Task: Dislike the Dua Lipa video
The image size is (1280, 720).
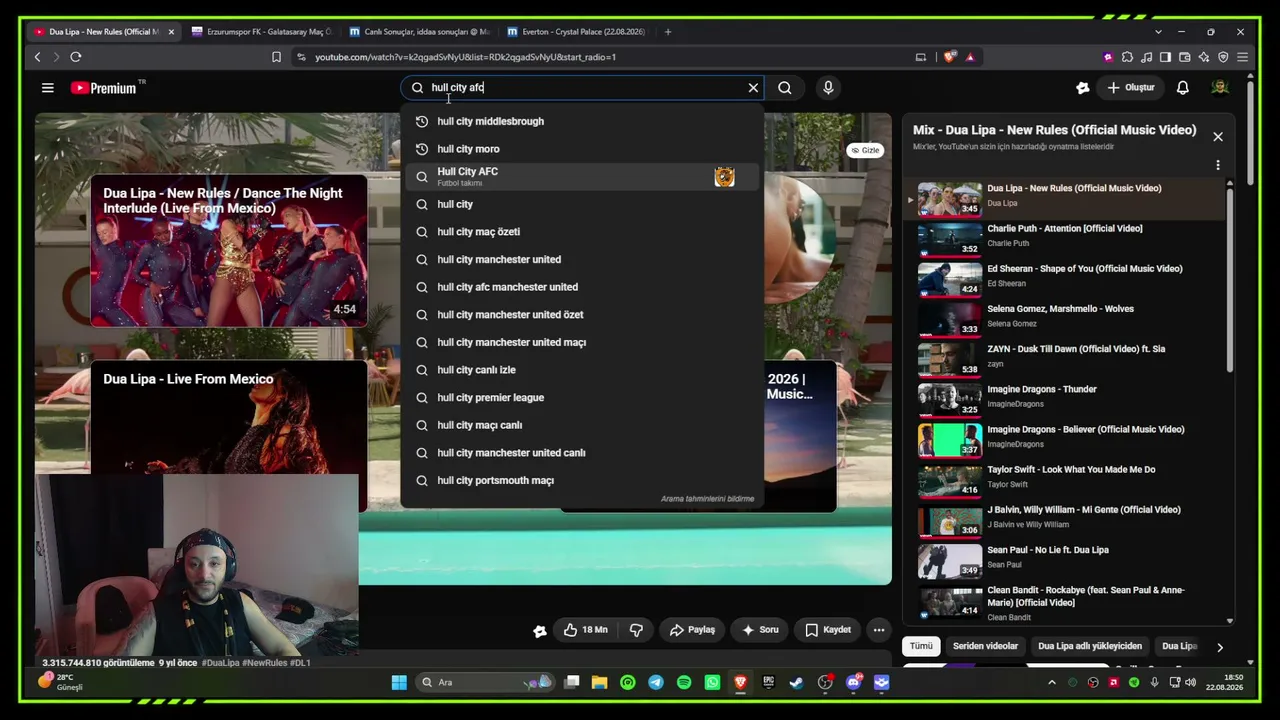Action: tap(636, 630)
